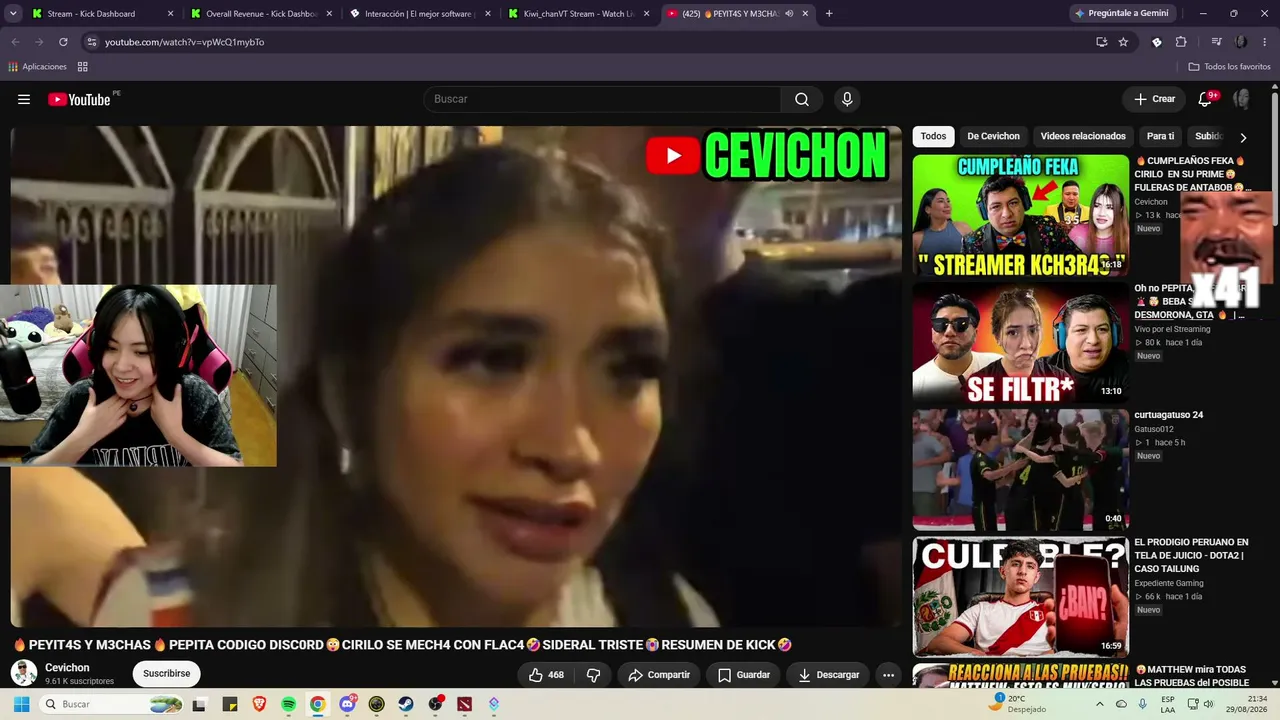The height and width of the screenshot is (720, 1280).
Task: Open the YouTube account avatar menu
Action: point(1242,99)
